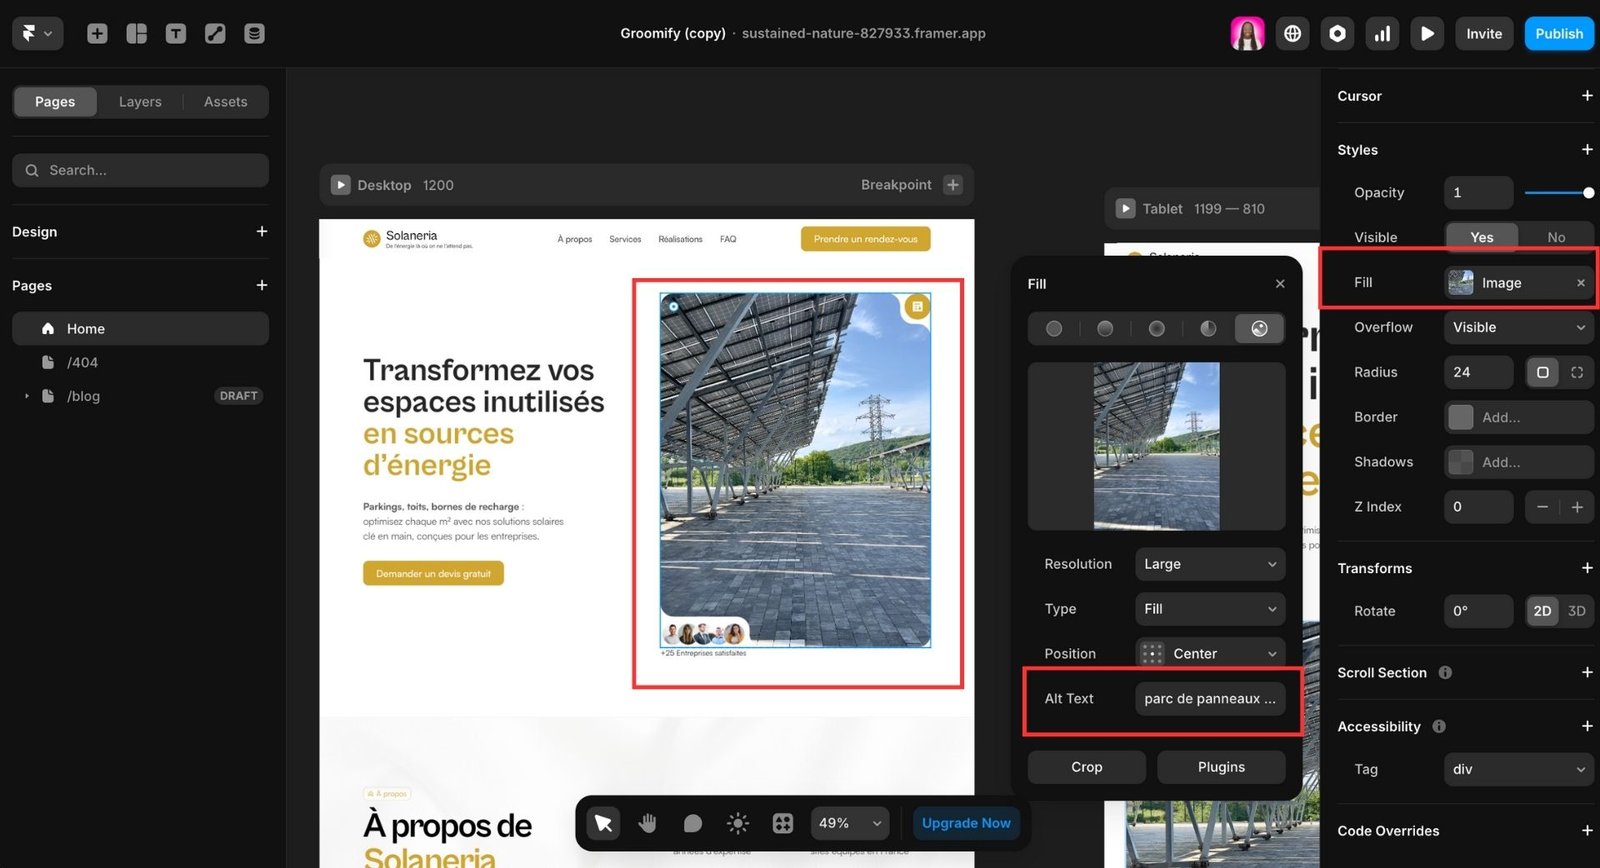The height and width of the screenshot is (868, 1600).
Task: Switch to the Layers tab
Action: (x=140, y=102)
